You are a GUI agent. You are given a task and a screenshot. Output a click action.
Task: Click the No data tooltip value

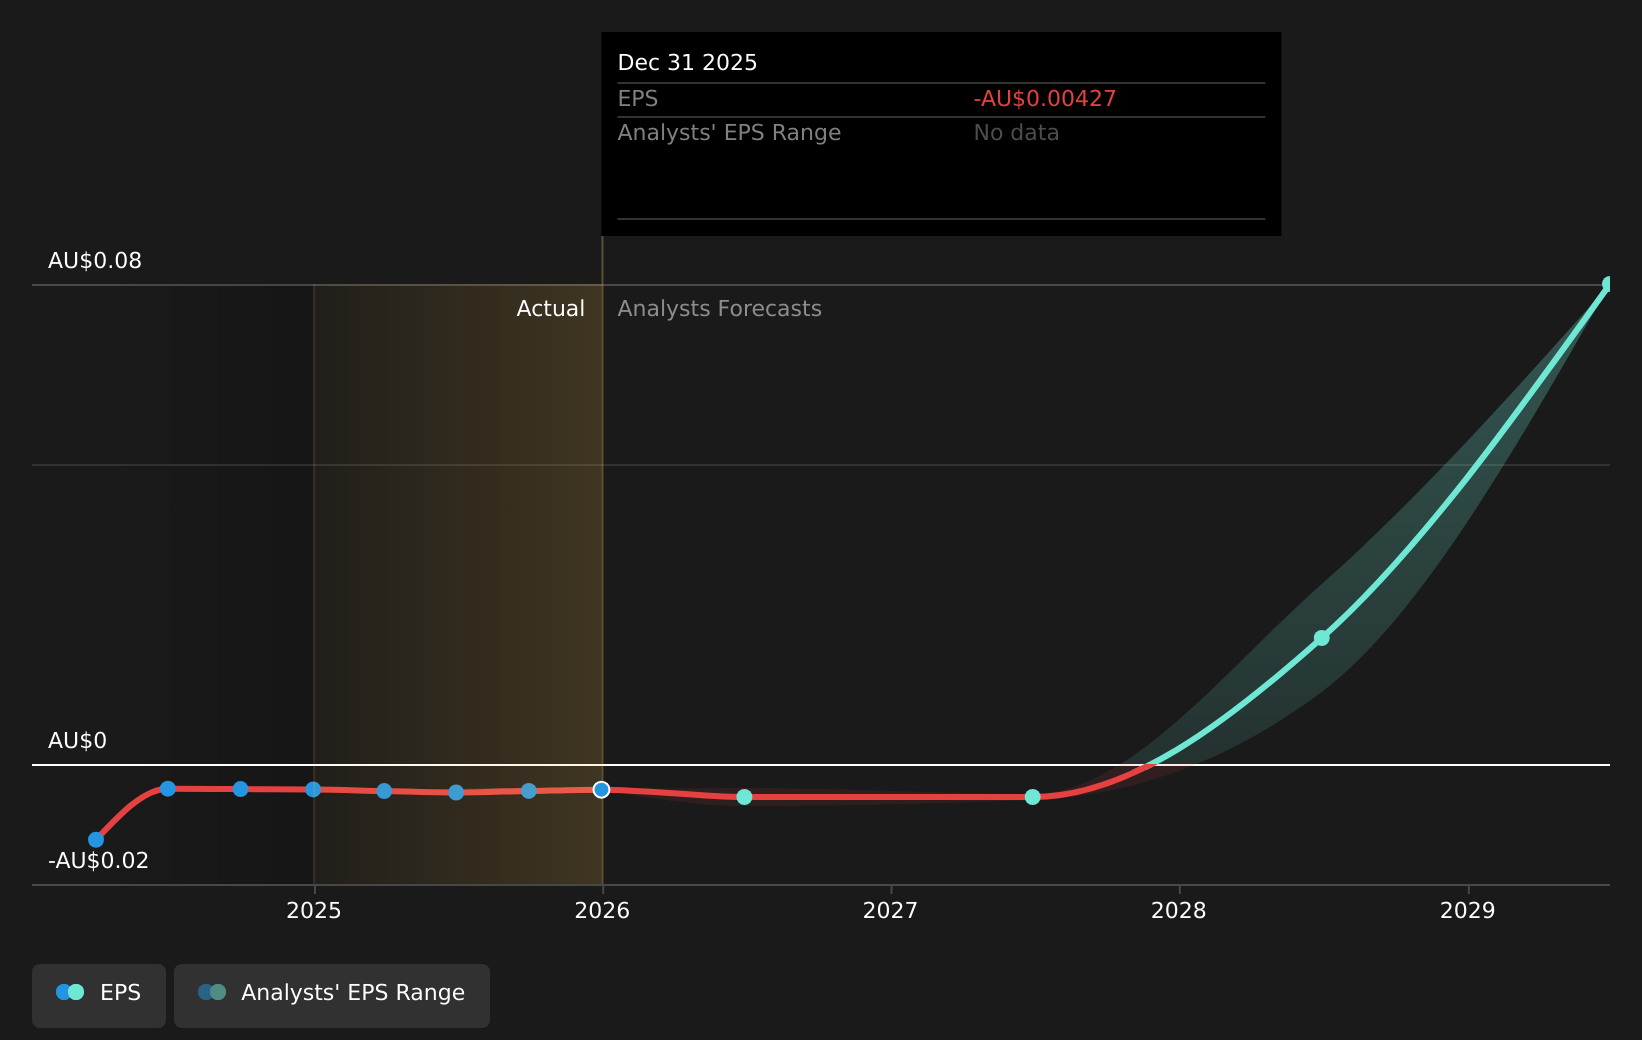[1016, 133]
